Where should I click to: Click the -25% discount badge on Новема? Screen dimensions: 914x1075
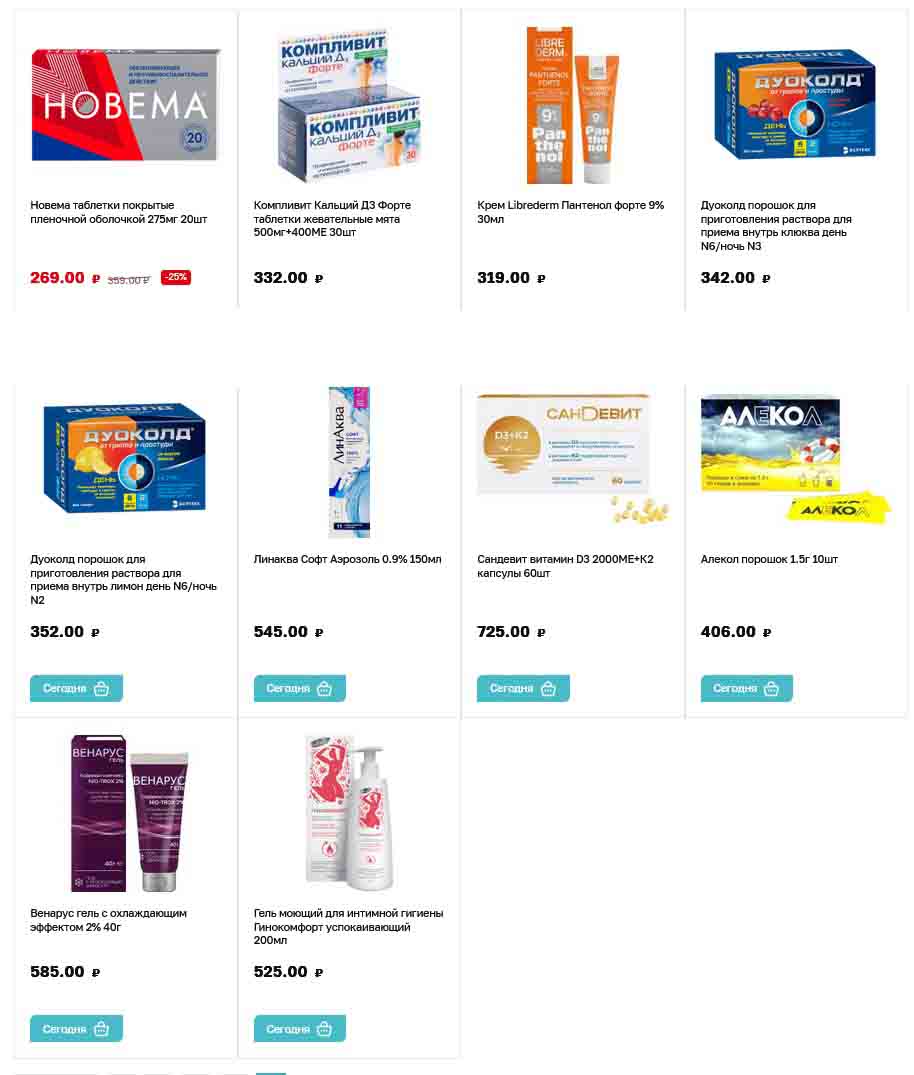[176, 277]
